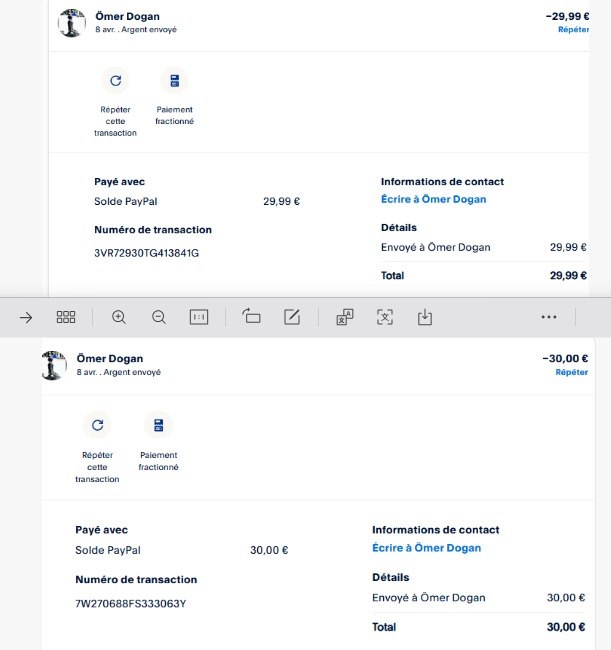Open the thumbnail grid view

point(66,317)
